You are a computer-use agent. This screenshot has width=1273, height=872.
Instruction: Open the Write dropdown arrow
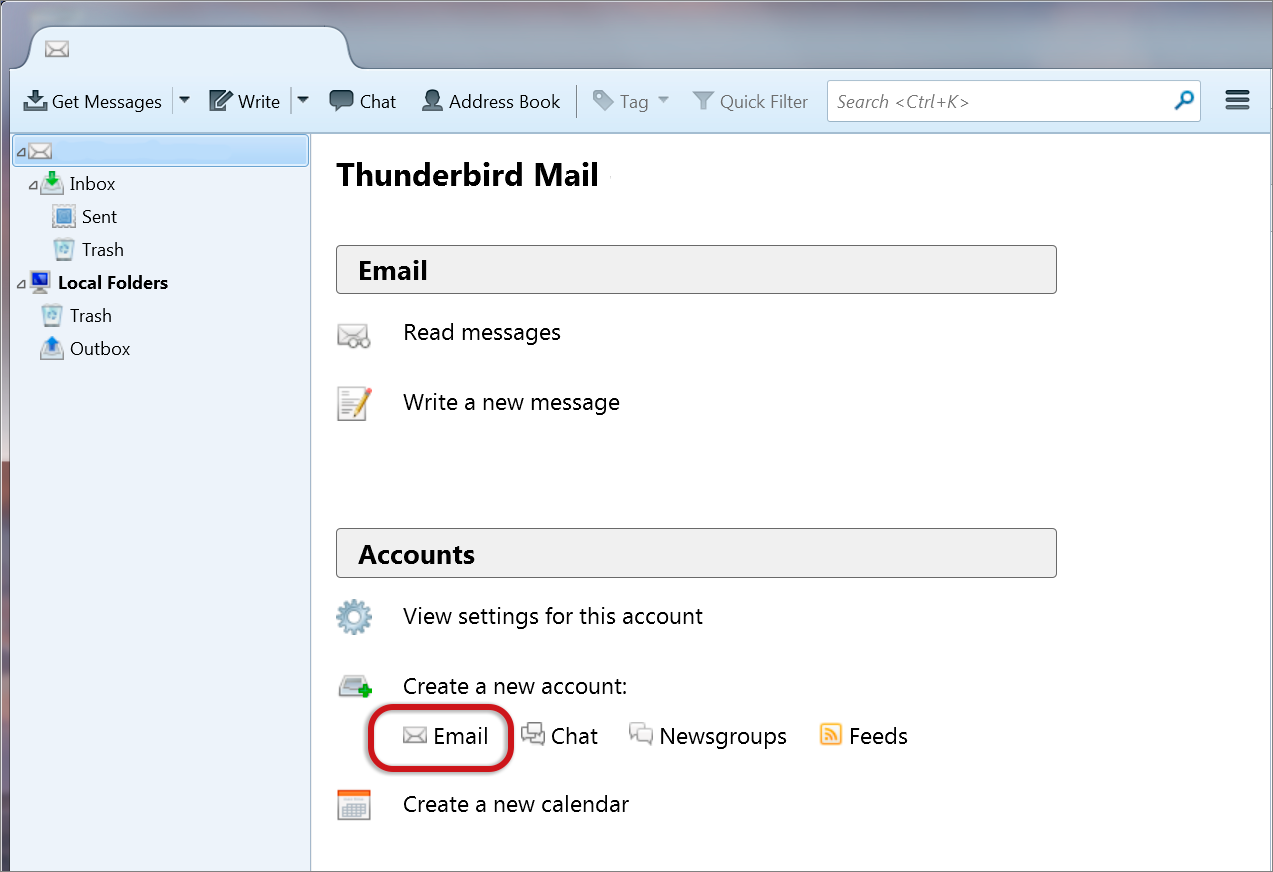pyautogui.click(x=302, y=100)
